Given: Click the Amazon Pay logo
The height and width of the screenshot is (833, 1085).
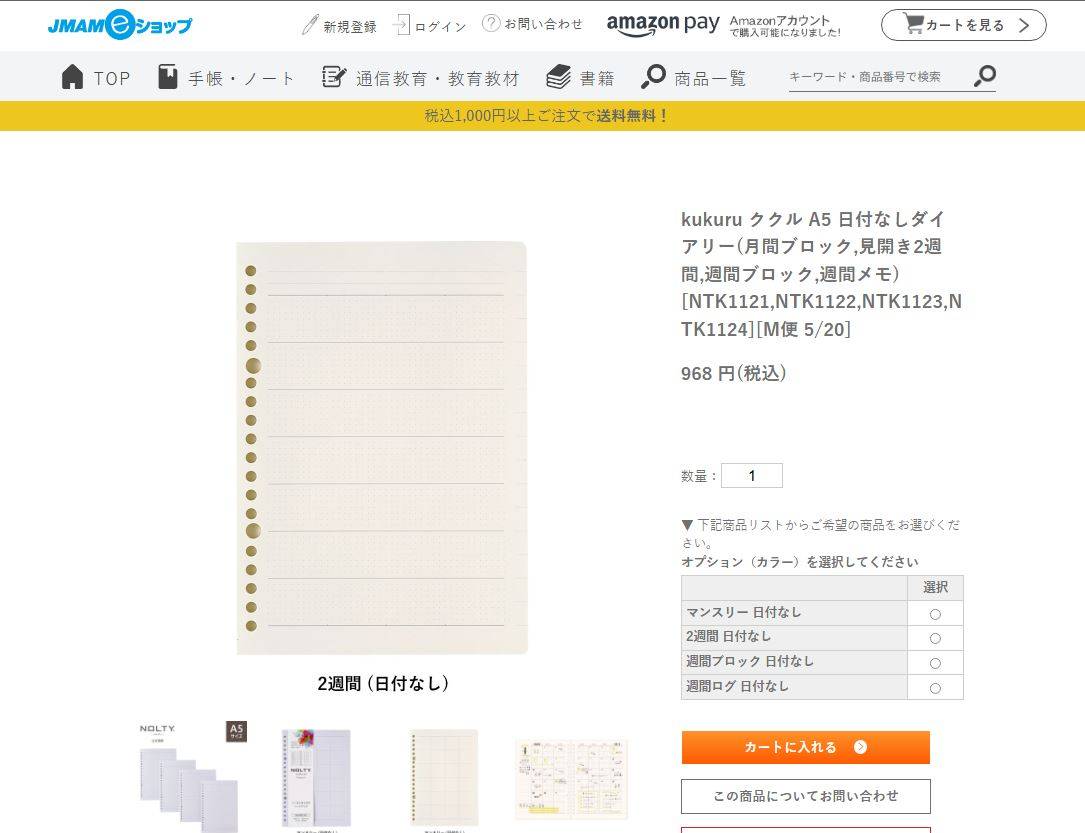Looking at the screenshot, I should 662,25.
